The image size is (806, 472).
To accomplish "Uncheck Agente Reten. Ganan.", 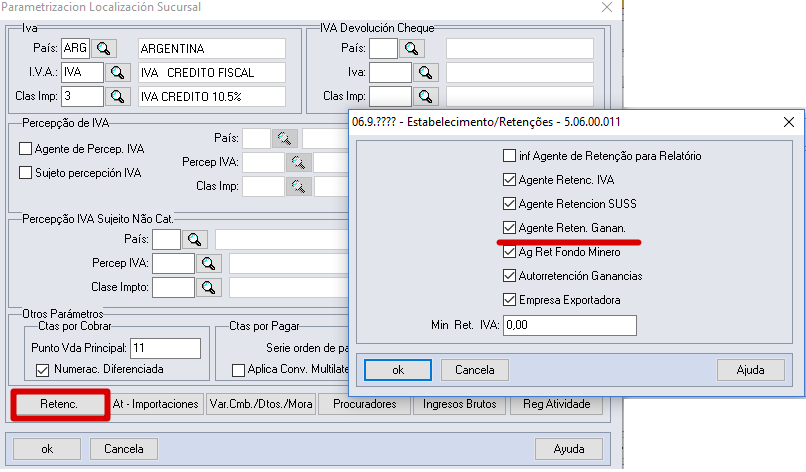I will pyautogui.click(x=509, y=228).
